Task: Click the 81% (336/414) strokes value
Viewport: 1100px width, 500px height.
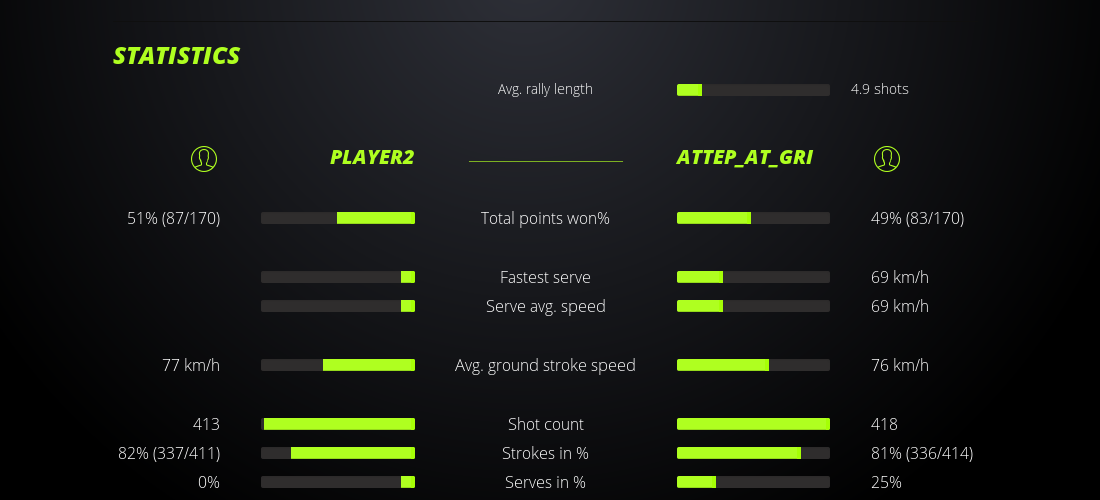Action: (922, 453)
